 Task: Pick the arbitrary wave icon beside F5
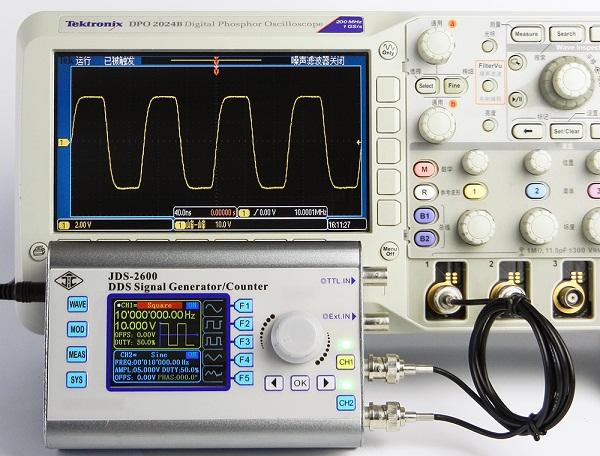point(214,373)
